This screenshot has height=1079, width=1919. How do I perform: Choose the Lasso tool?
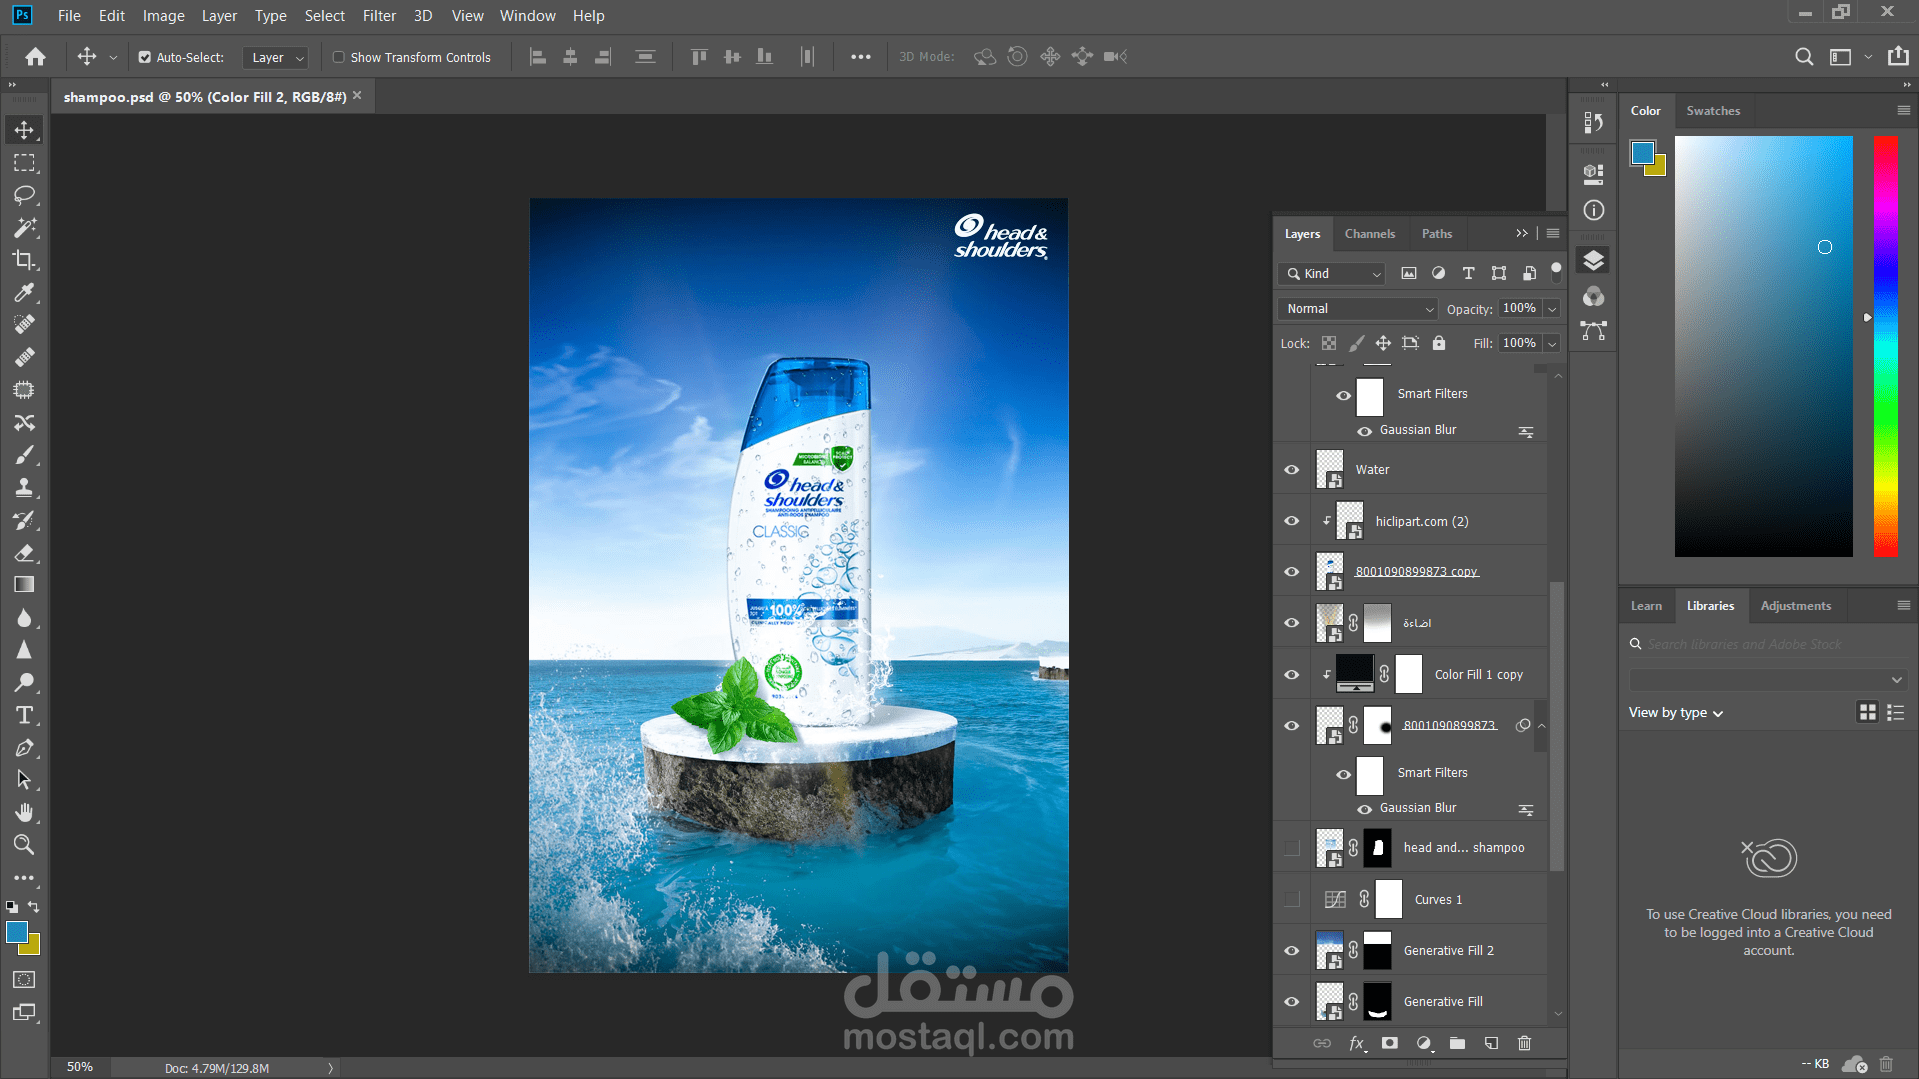(x=24, y=195)
